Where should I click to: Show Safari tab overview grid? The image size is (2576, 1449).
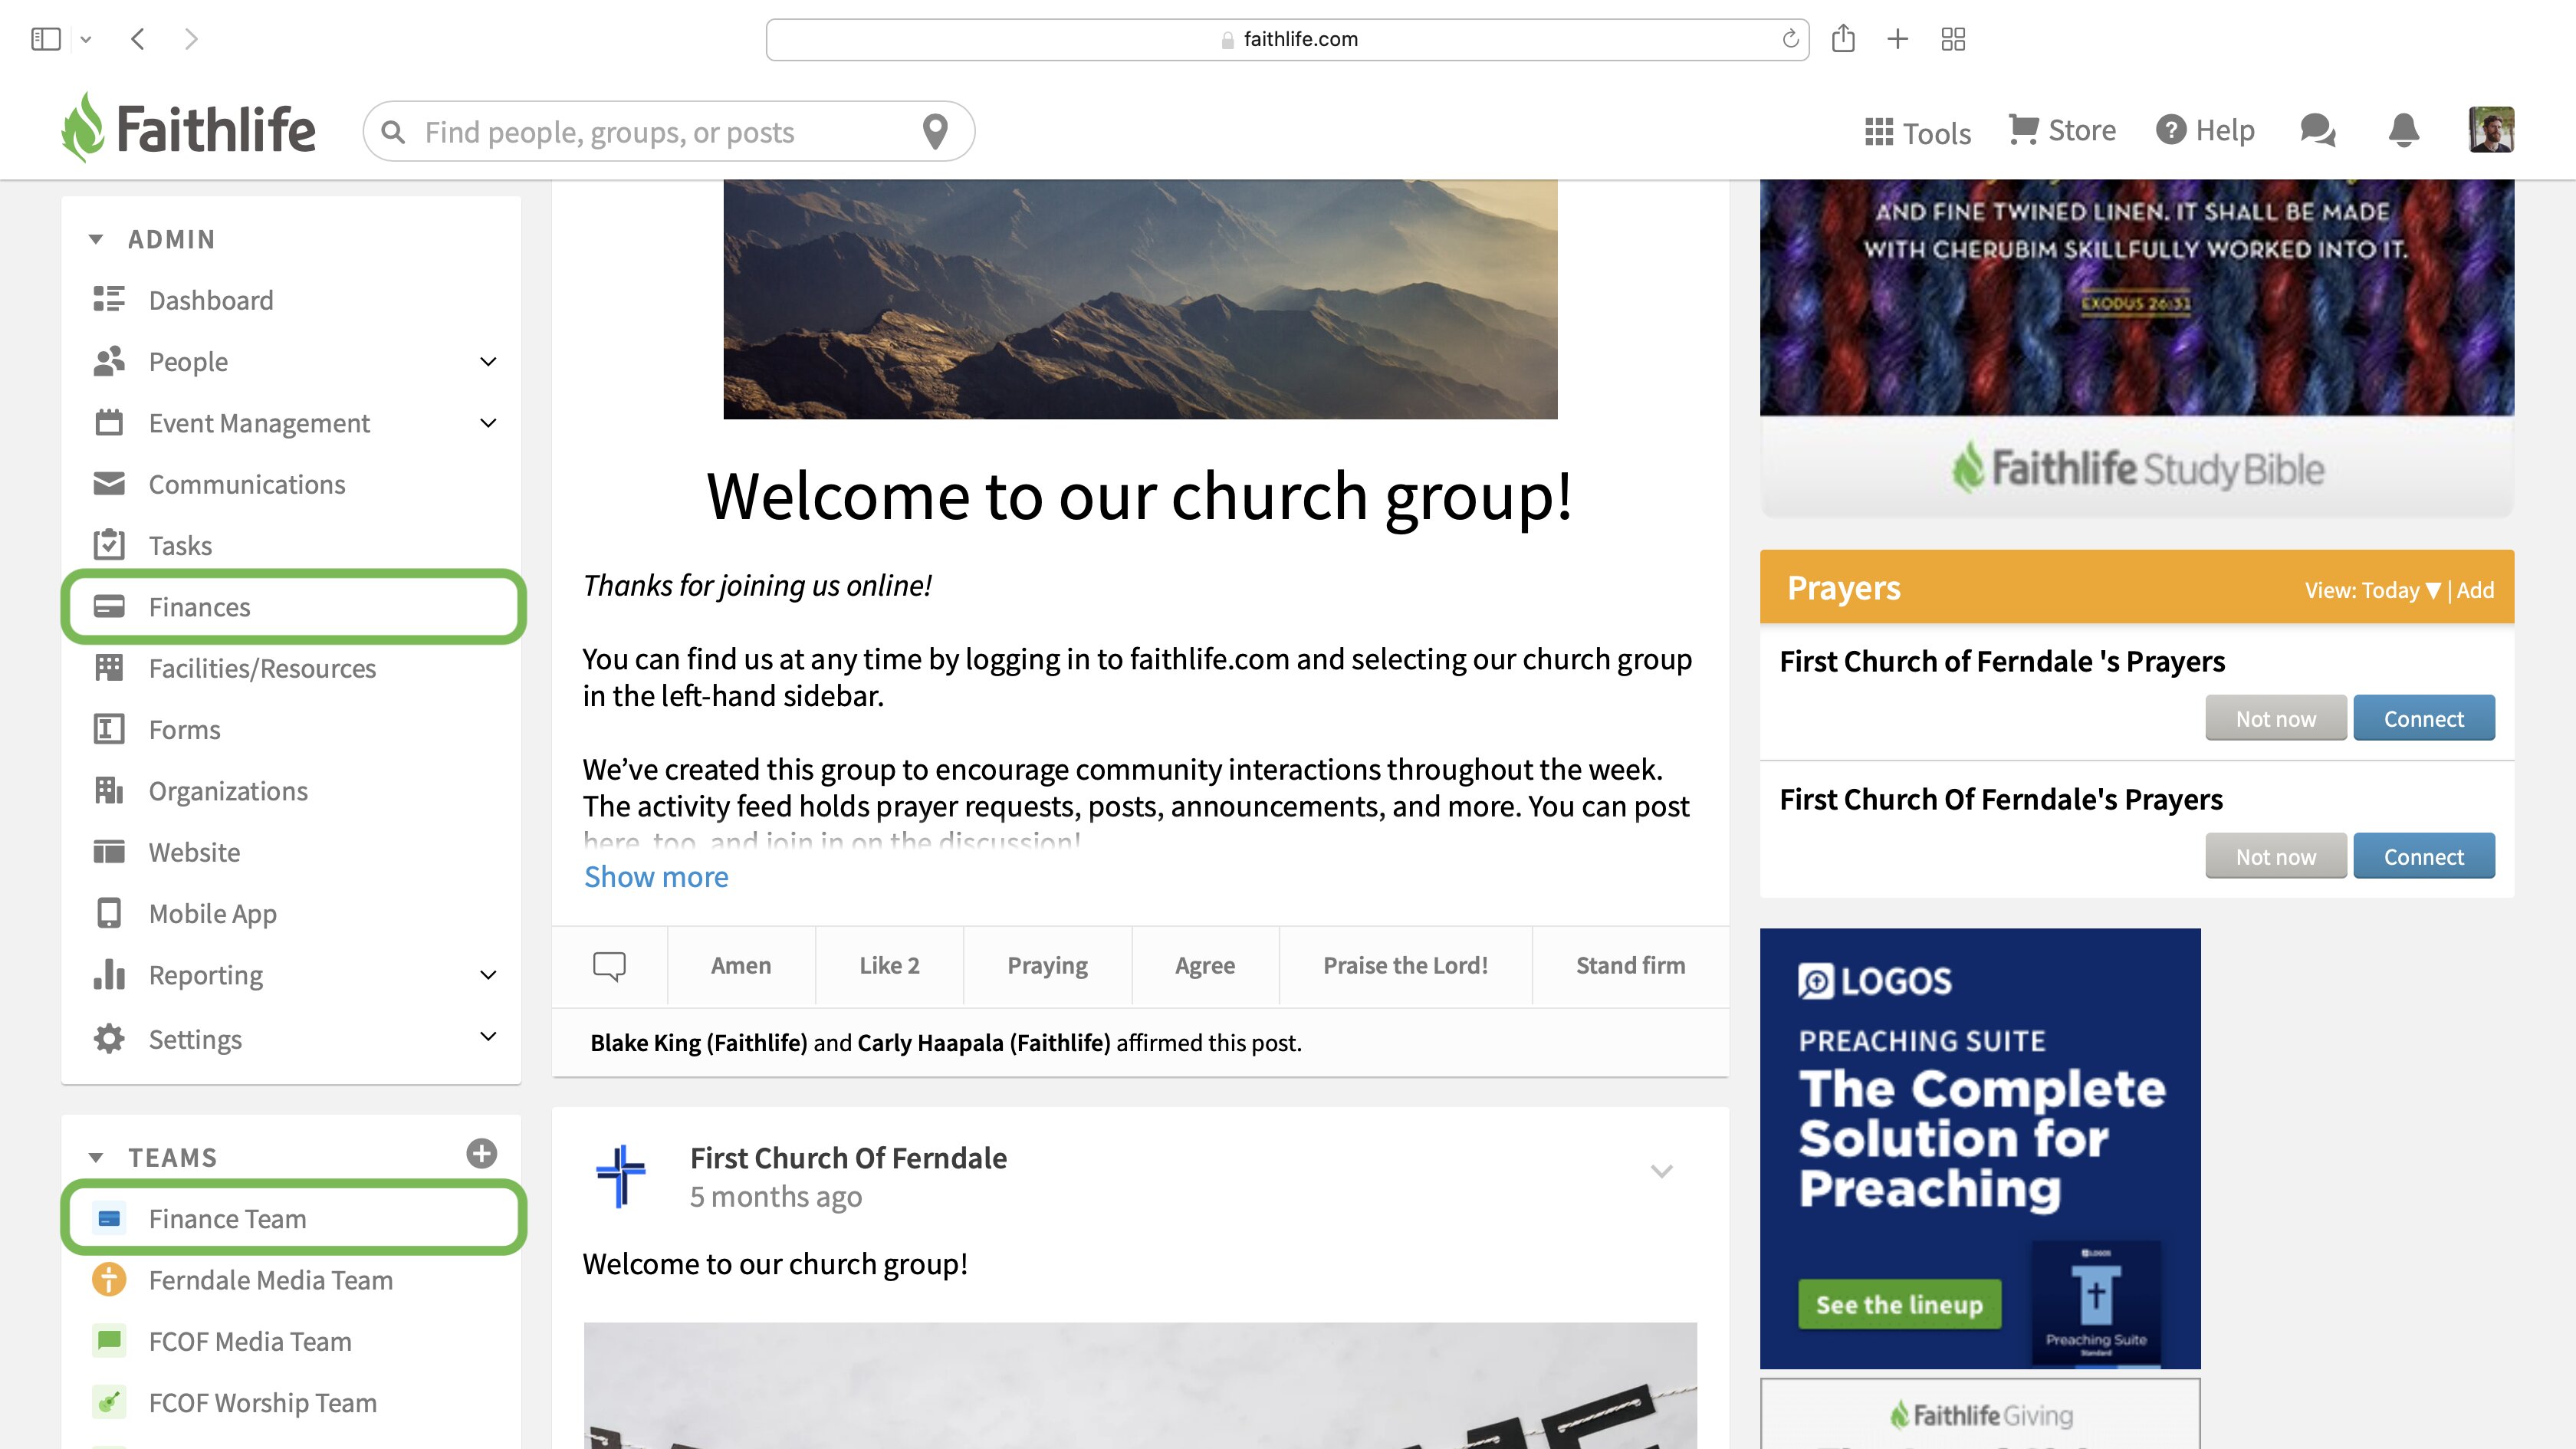(x=1952, y=39)
